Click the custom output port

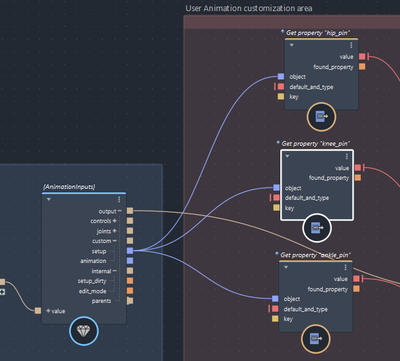[130, 241]
